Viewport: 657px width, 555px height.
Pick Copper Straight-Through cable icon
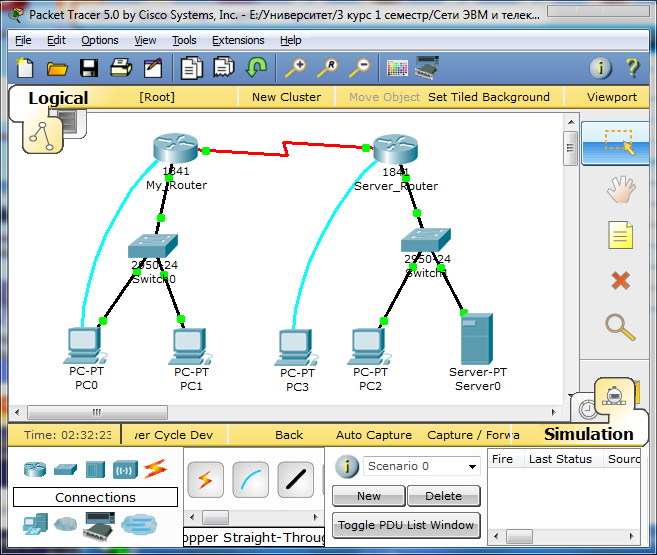click(296, 480)
